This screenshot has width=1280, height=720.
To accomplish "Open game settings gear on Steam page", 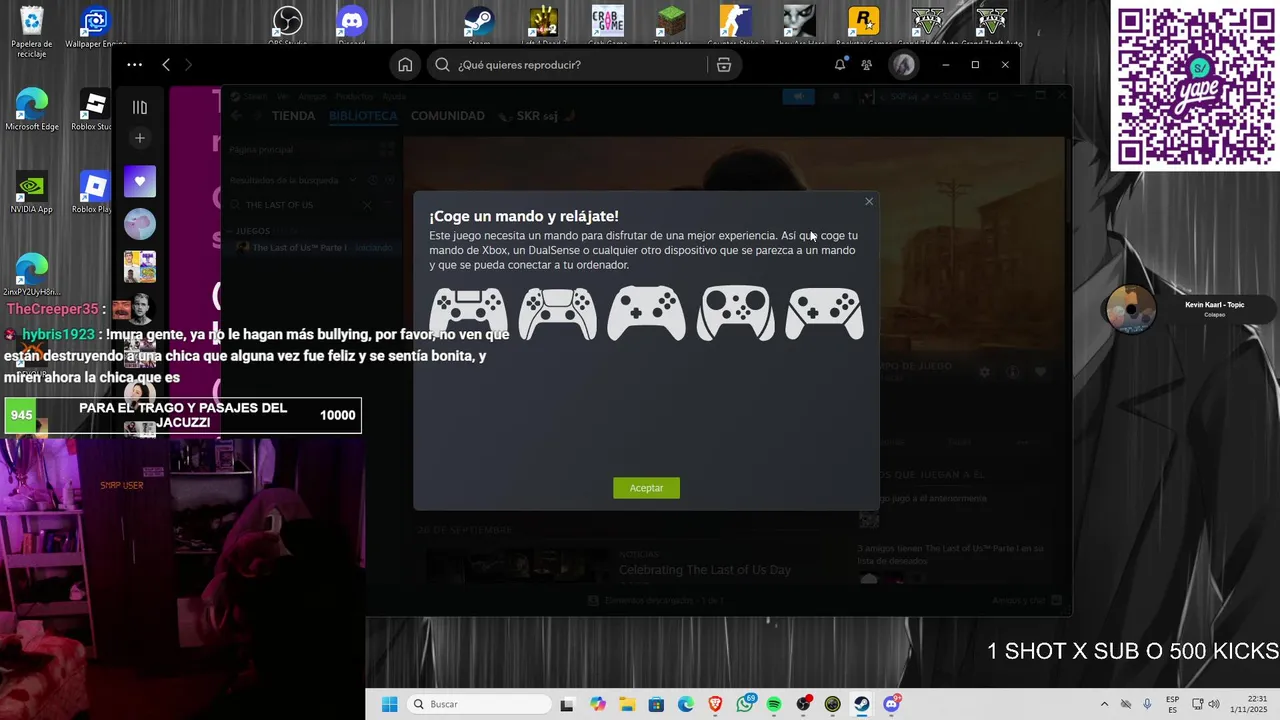I will 984,372.
